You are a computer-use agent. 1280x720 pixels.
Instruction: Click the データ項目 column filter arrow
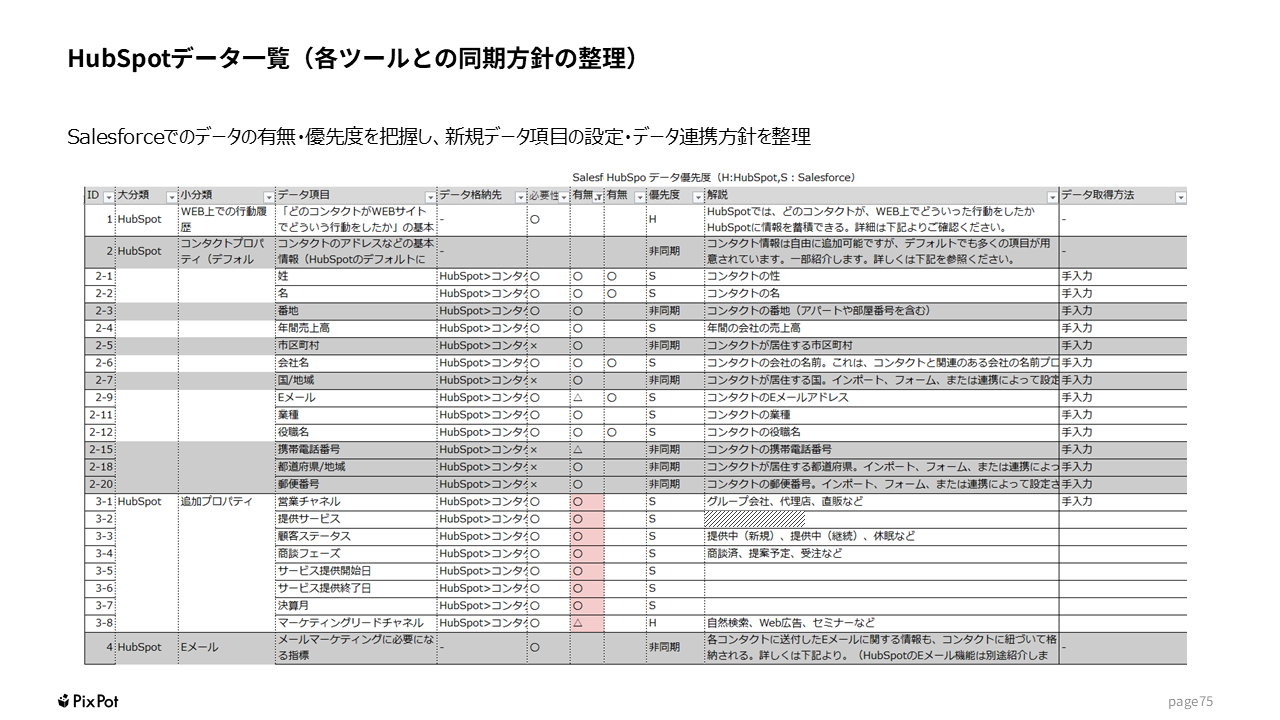(x=431, y=197)
